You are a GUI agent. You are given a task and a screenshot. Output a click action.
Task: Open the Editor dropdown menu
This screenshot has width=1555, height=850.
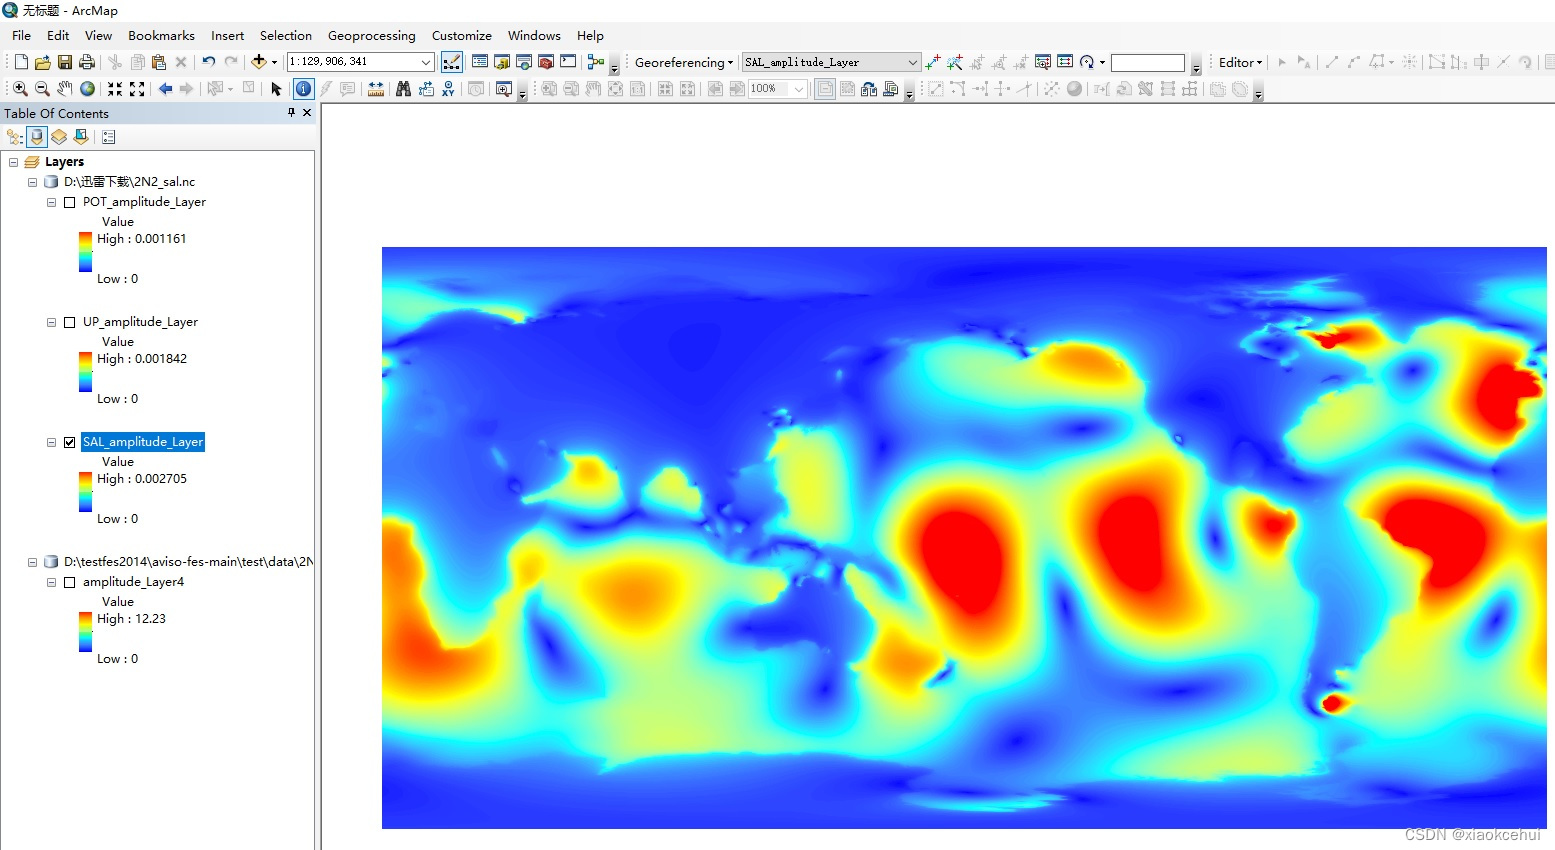tap(1241, 62)
